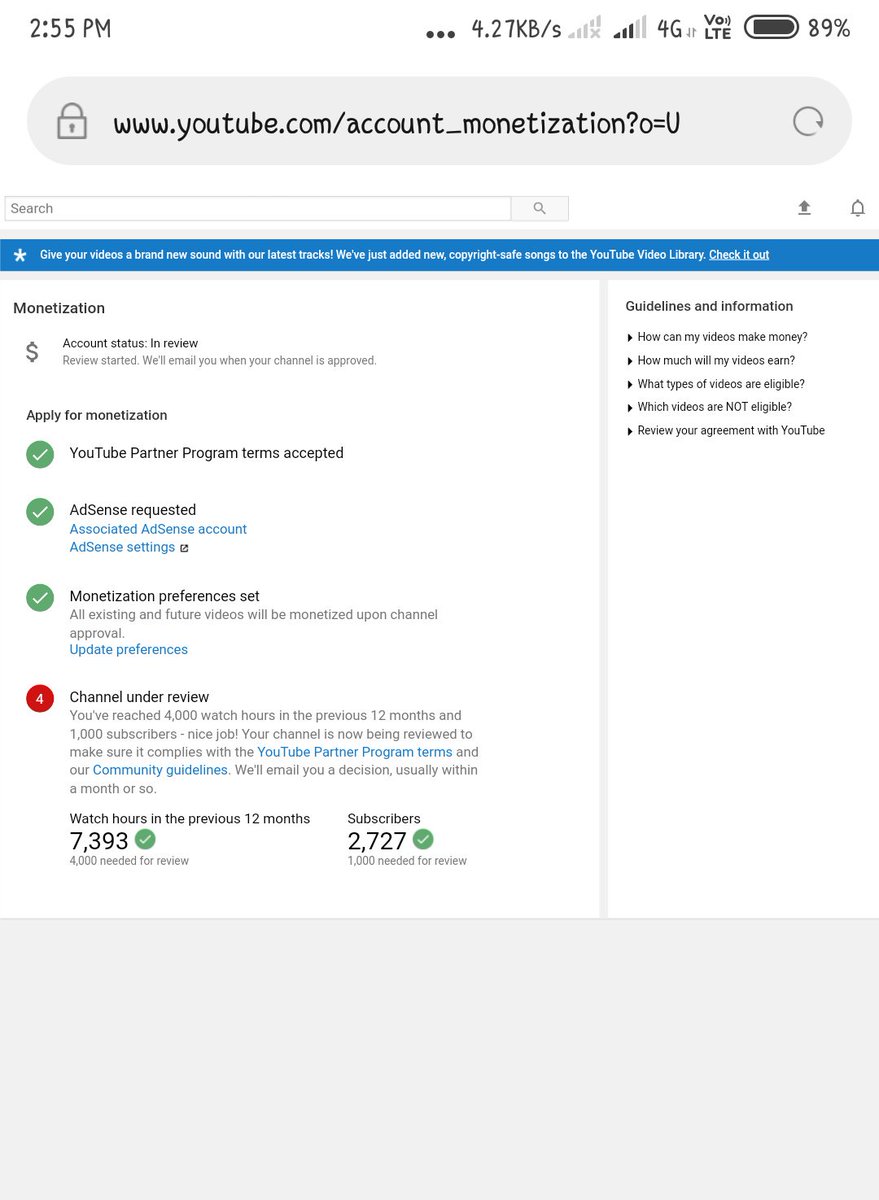The width and height of the screenshot is (879, 1200).
Task: Tap the 89% battery percentage
Action: (829, 29)
